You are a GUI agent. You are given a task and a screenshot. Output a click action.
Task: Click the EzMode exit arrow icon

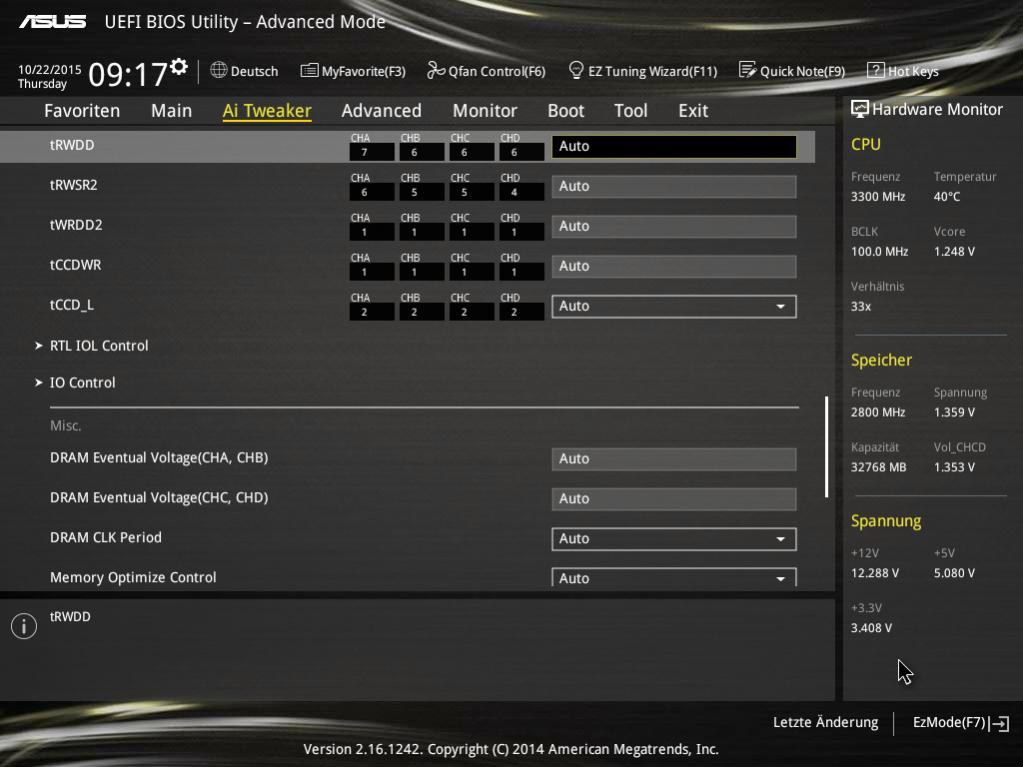[999, 723]
